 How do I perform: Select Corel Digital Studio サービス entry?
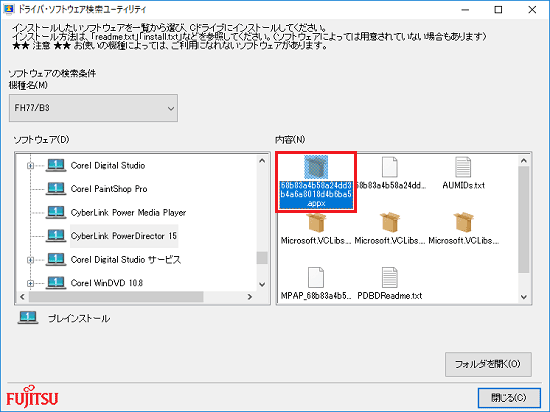(126, 260)
